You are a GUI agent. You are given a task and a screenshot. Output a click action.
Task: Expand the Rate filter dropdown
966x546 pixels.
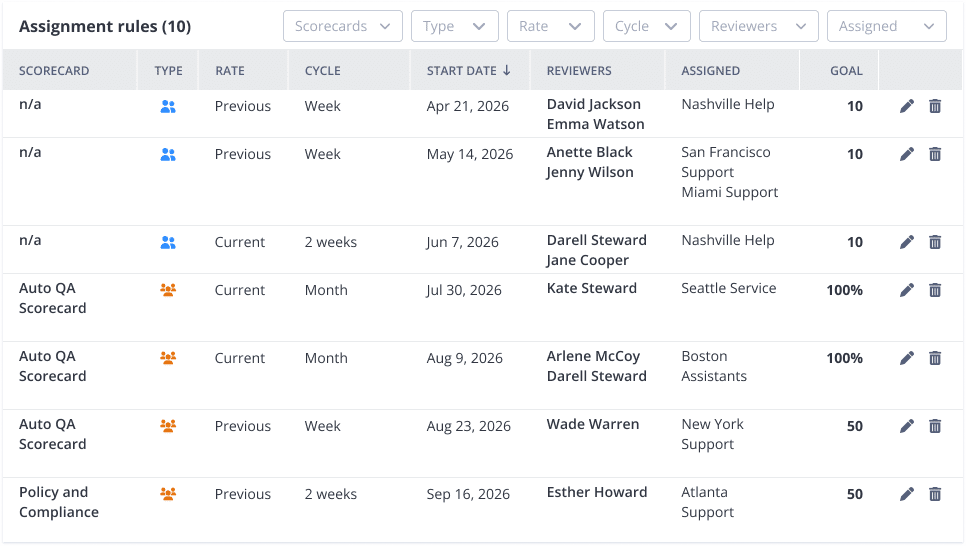[x=550, y=27]
